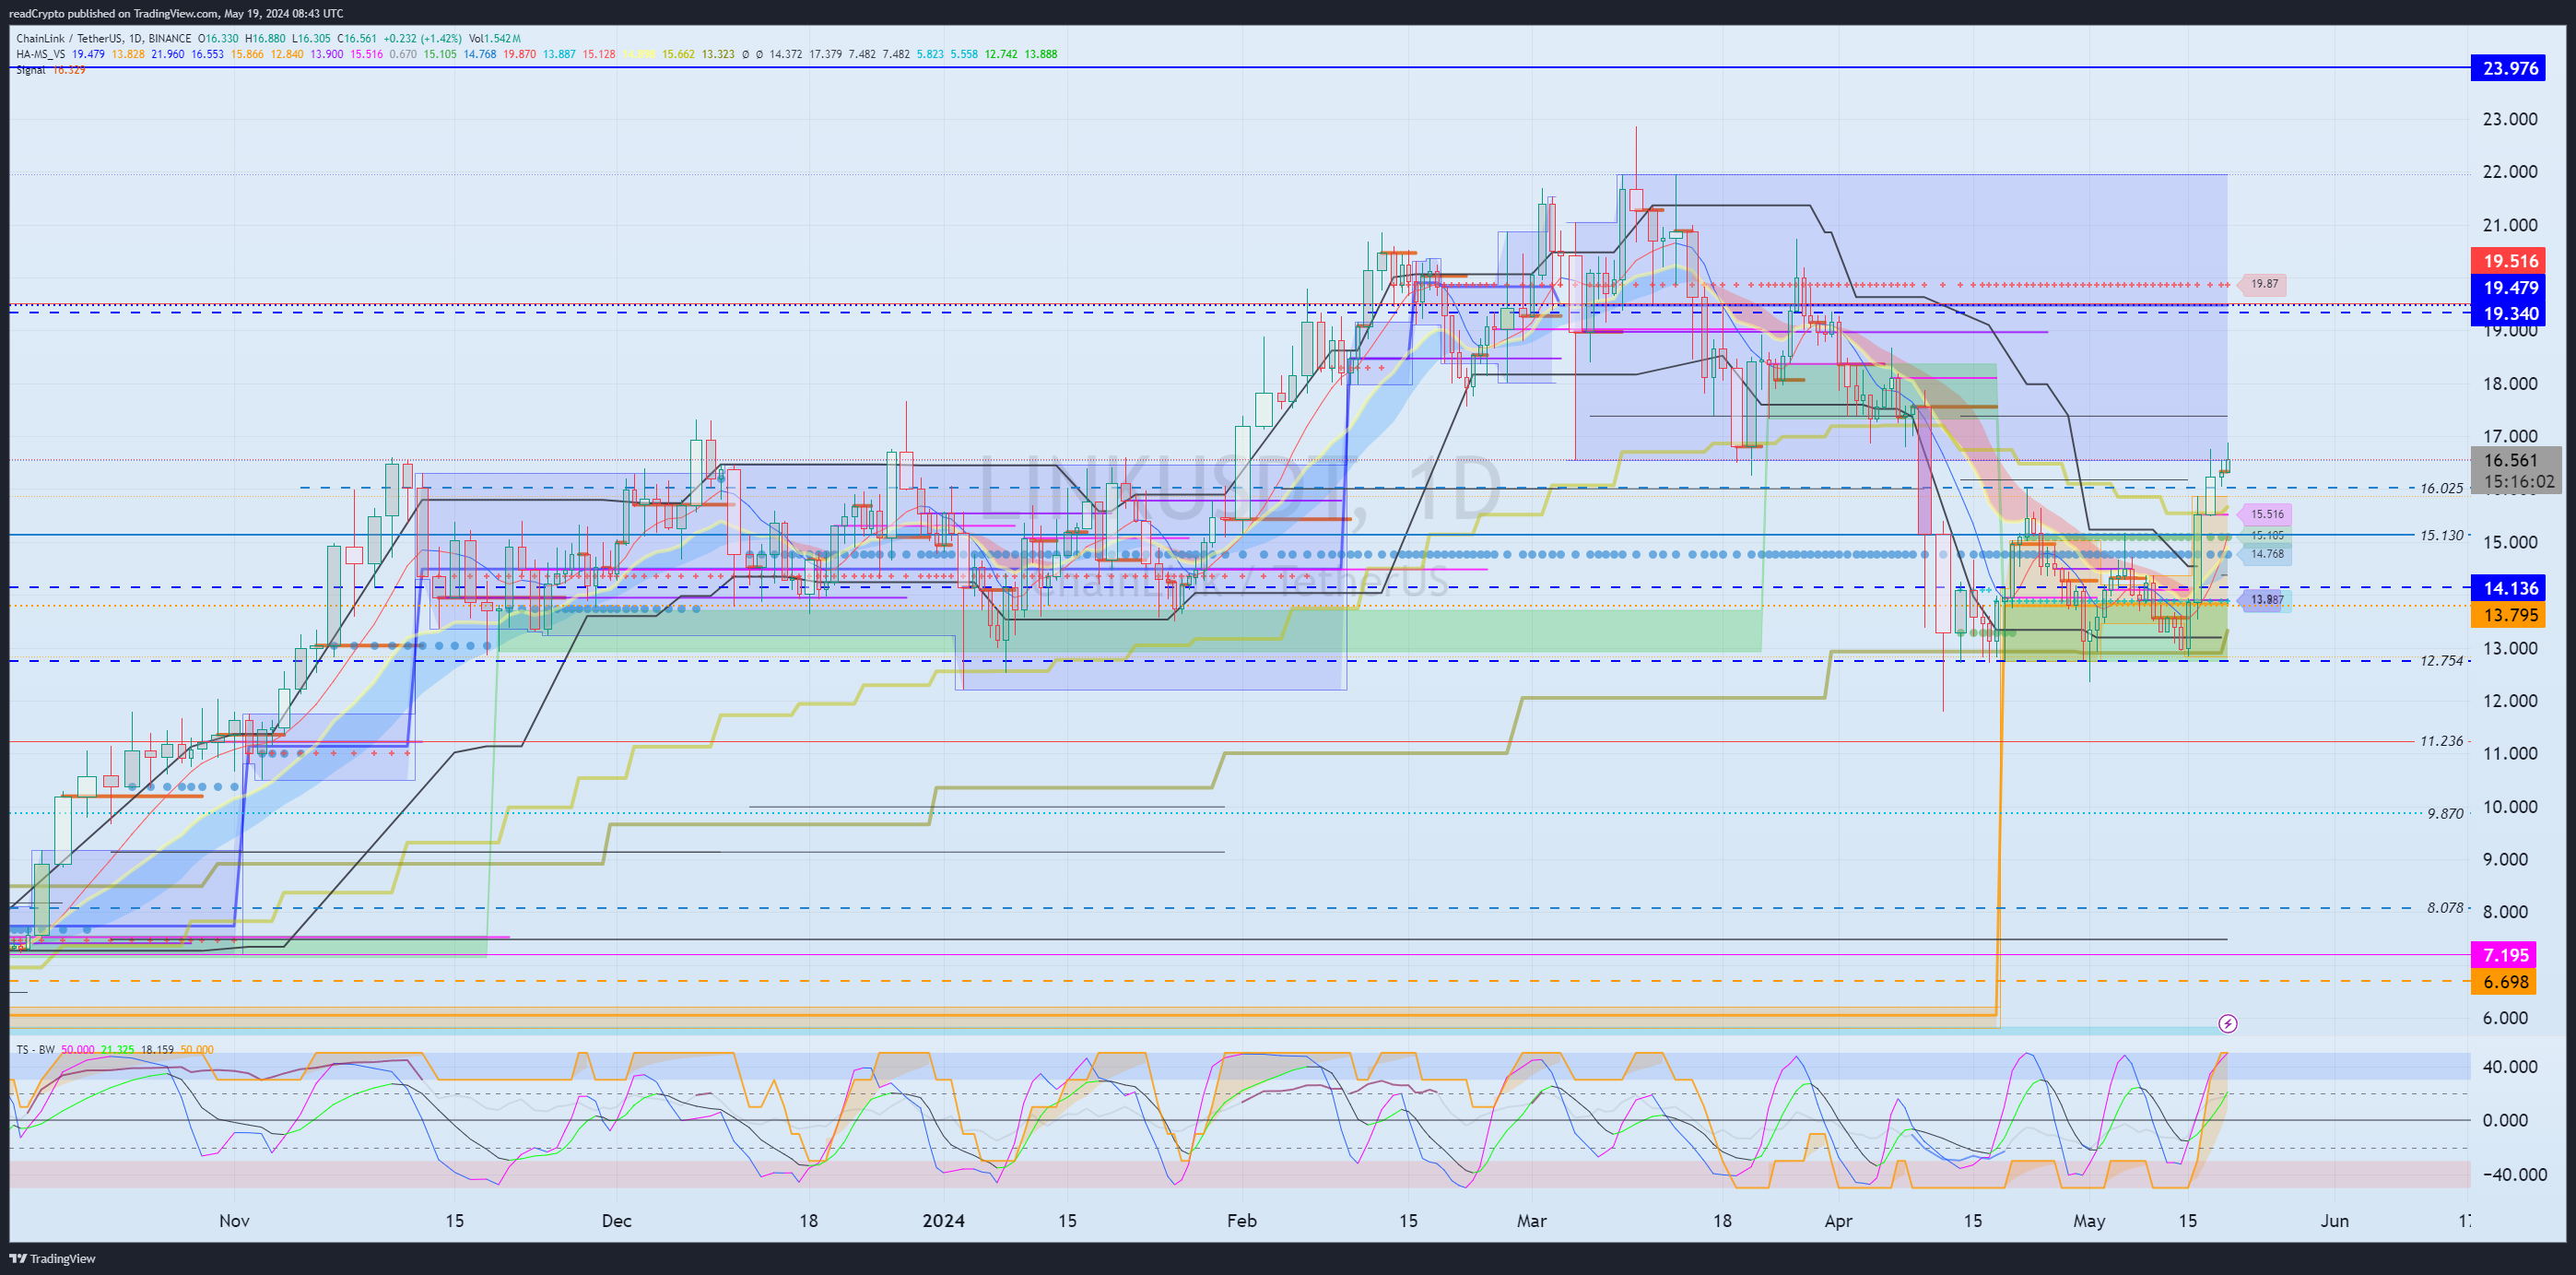Click the Nov date axis label
Viewport: 2576px width, 1275px height.
pos(234,1220)
